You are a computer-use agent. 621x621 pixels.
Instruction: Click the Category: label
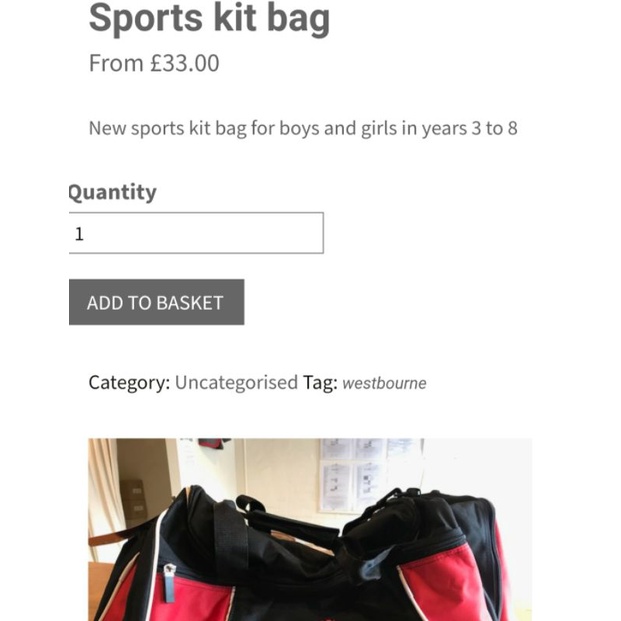[130, 383]
